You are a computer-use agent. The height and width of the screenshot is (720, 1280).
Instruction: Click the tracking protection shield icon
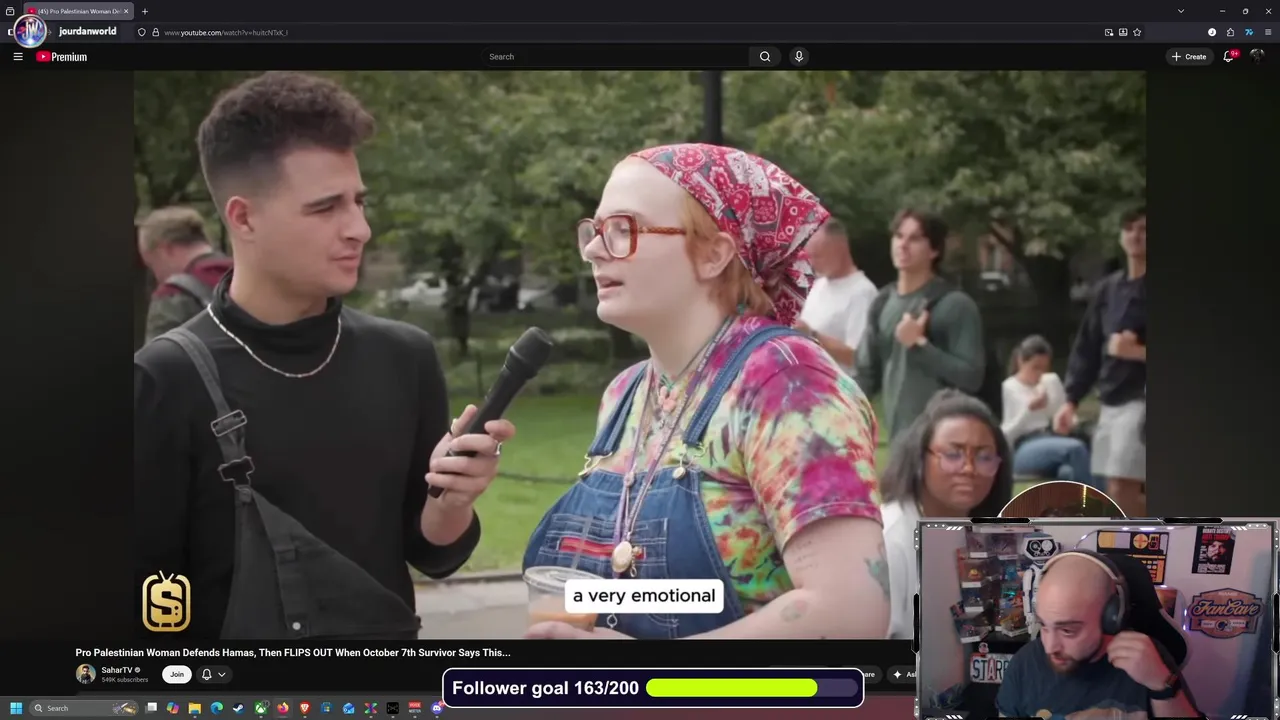coord(142,32)
